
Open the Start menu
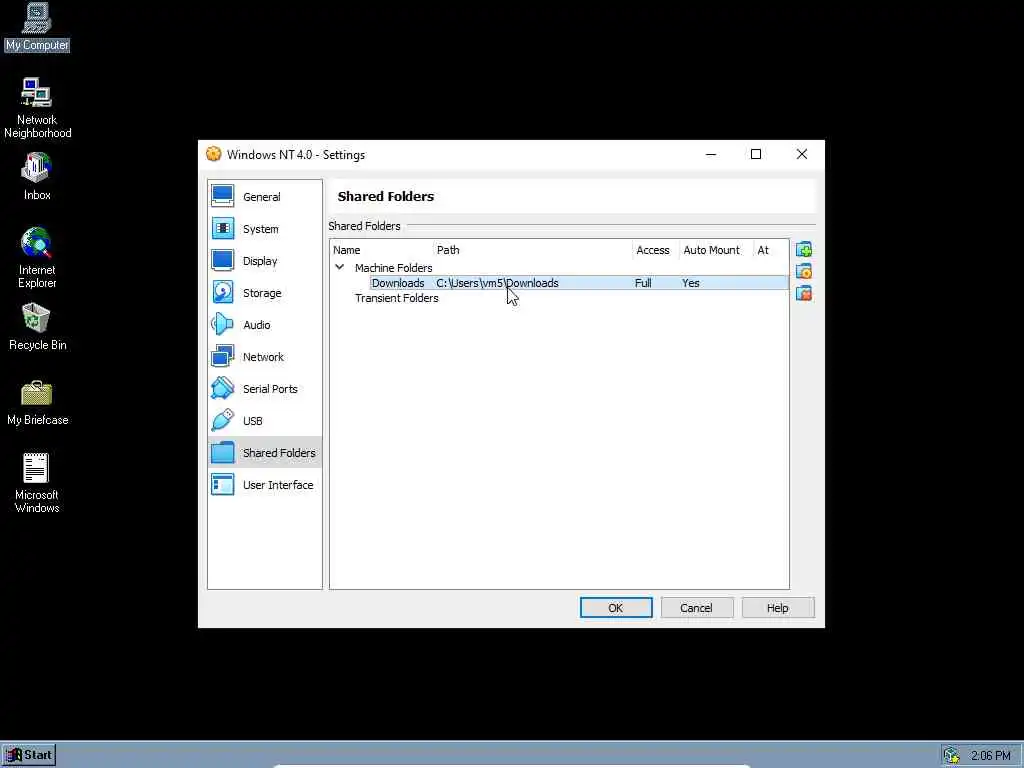click(x=29, y=755)
